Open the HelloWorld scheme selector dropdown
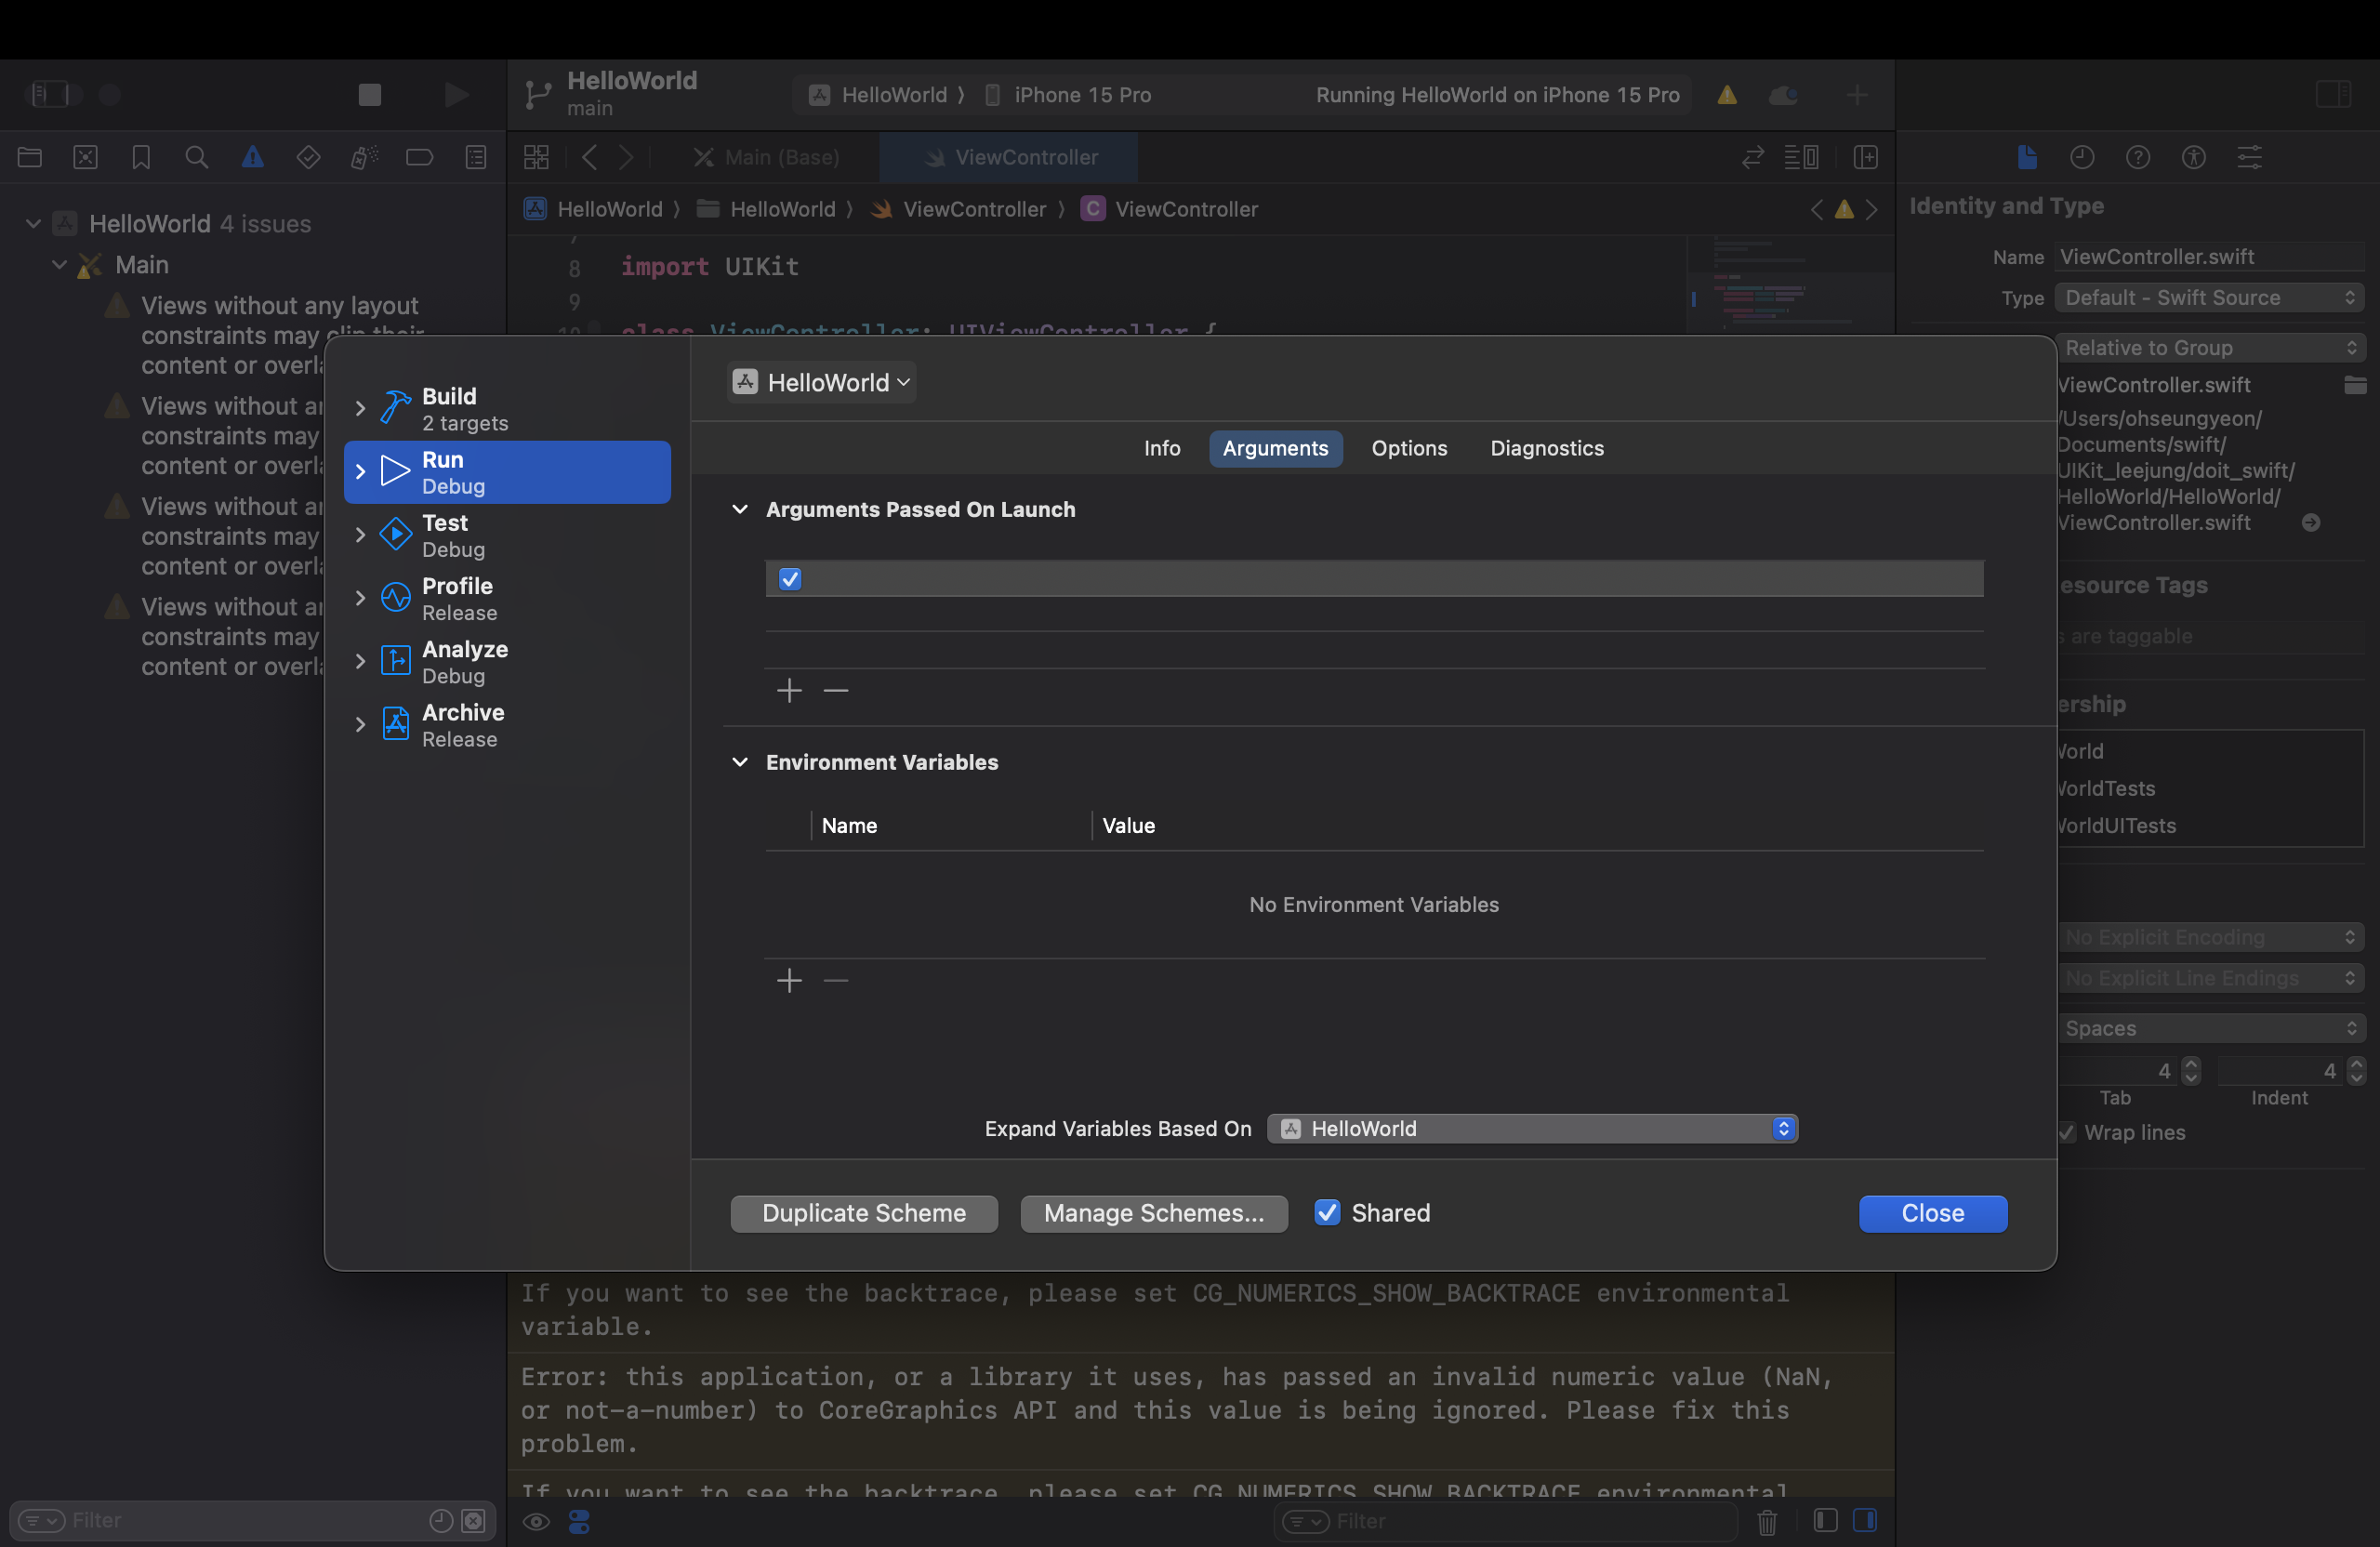Screen dimensions: 2380x1547 point(821,382)
